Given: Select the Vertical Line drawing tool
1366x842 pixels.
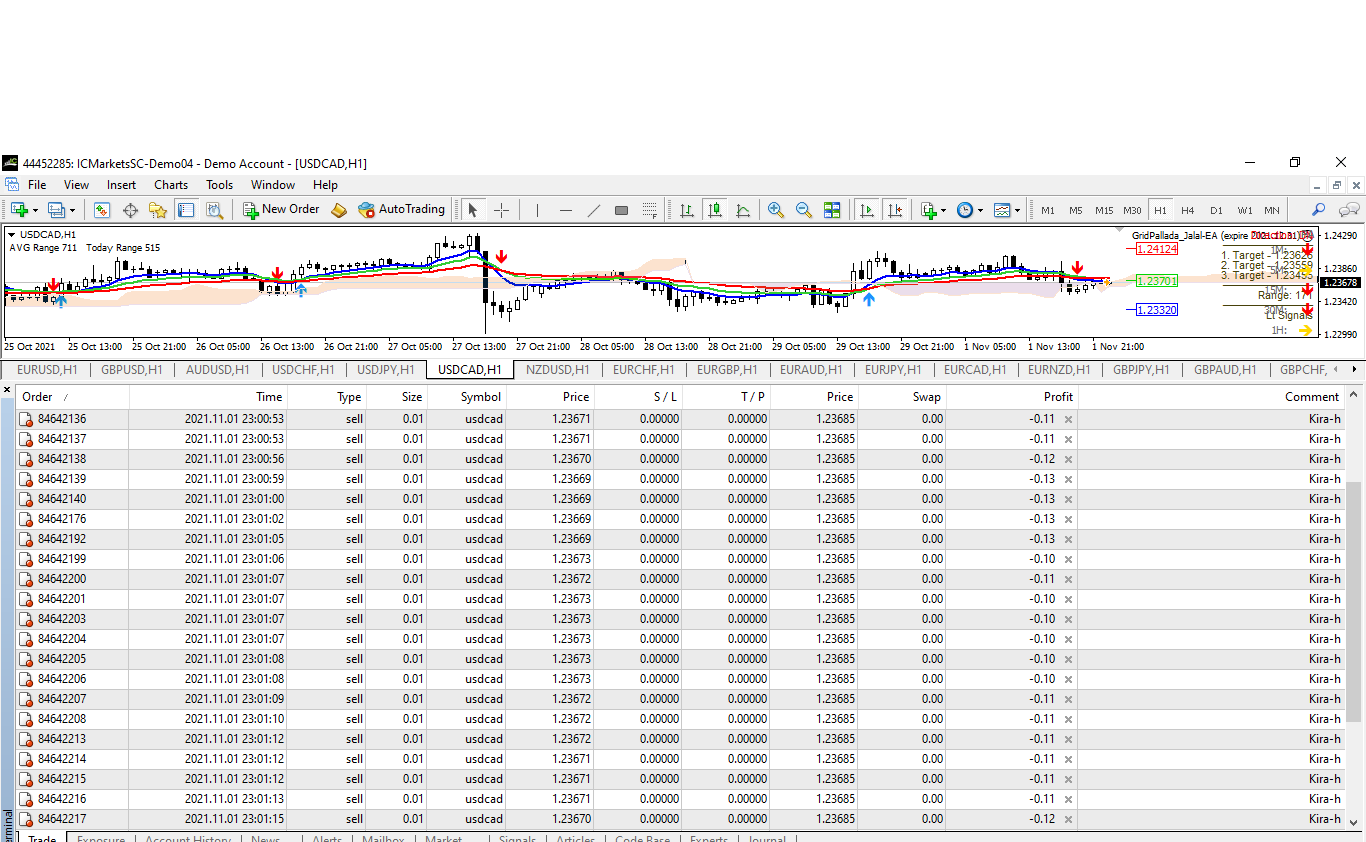Looking at the screenshot, I should click(537, 210).
